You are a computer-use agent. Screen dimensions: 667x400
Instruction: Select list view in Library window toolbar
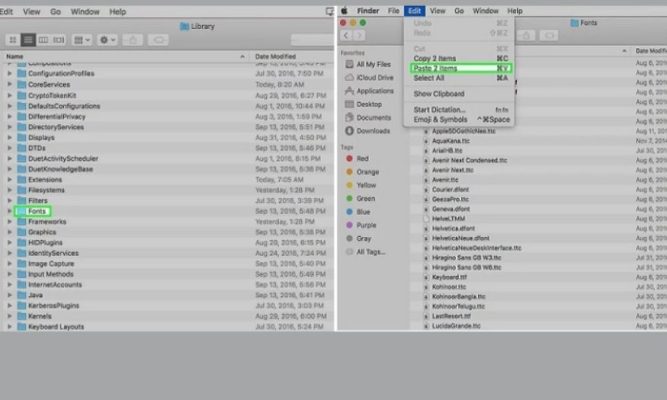[28, 39]
